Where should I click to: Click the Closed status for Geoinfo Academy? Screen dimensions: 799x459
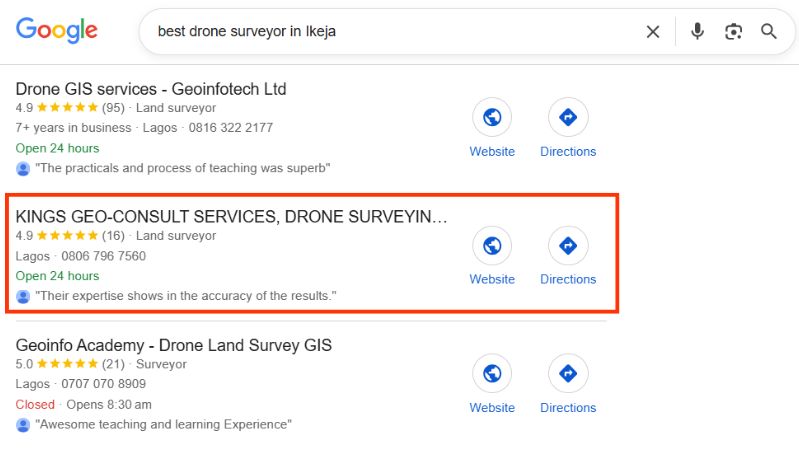click(35, 404)
